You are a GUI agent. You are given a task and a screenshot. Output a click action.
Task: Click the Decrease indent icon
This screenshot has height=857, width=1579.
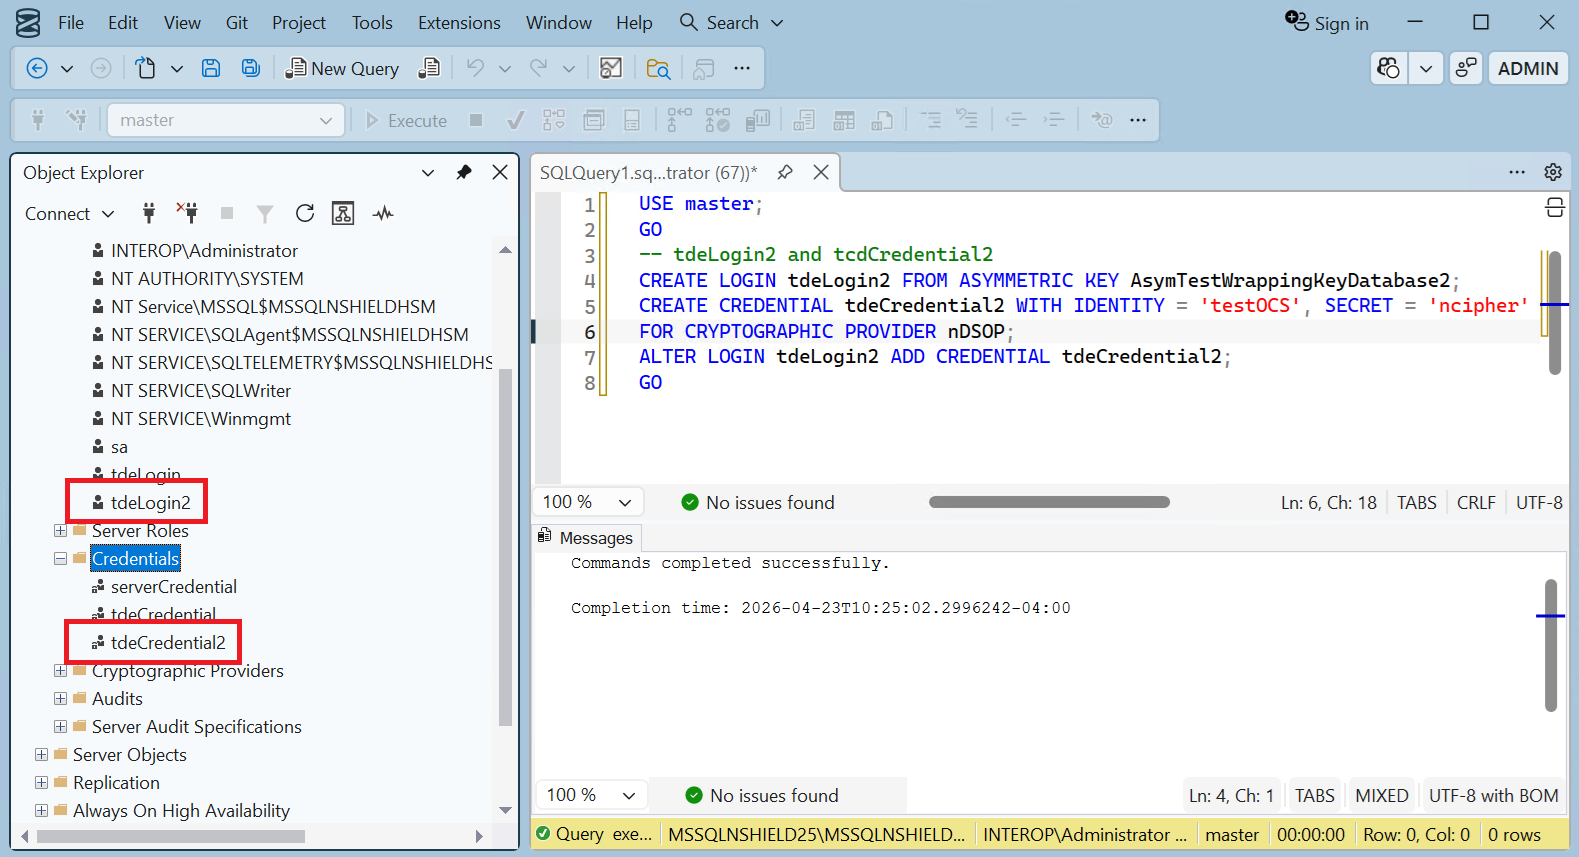(x=1016, y=120)
